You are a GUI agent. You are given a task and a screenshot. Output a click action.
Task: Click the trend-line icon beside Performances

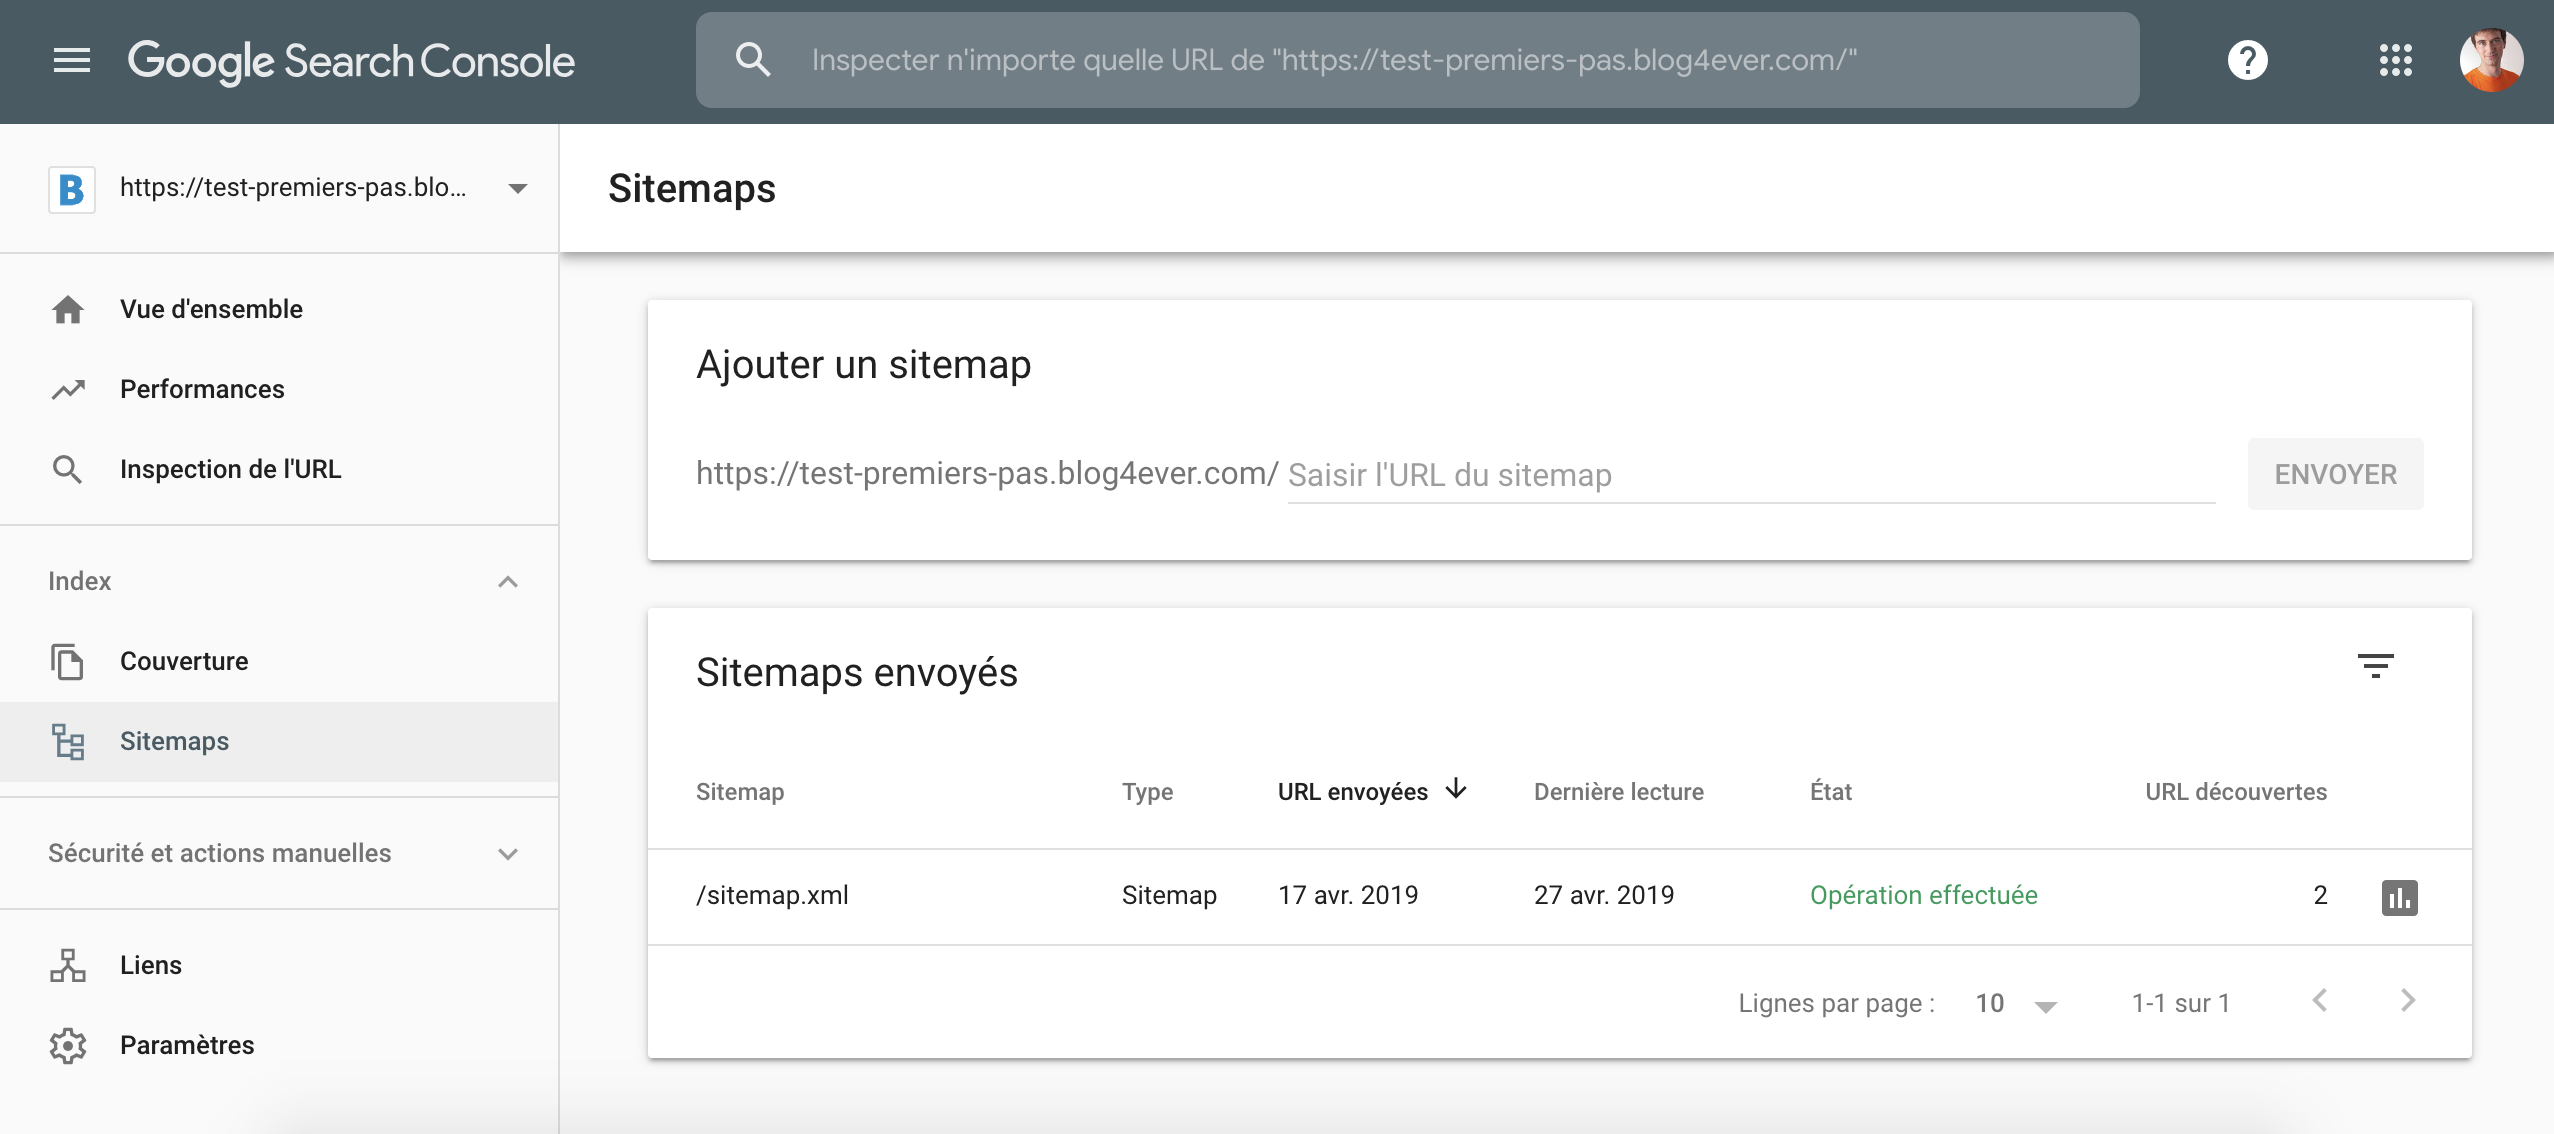tap(68, 389)
